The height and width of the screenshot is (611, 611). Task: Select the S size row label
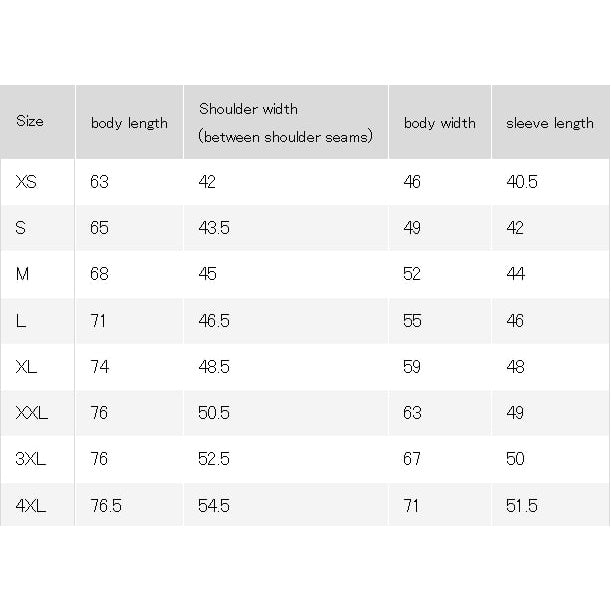[21, 228]
